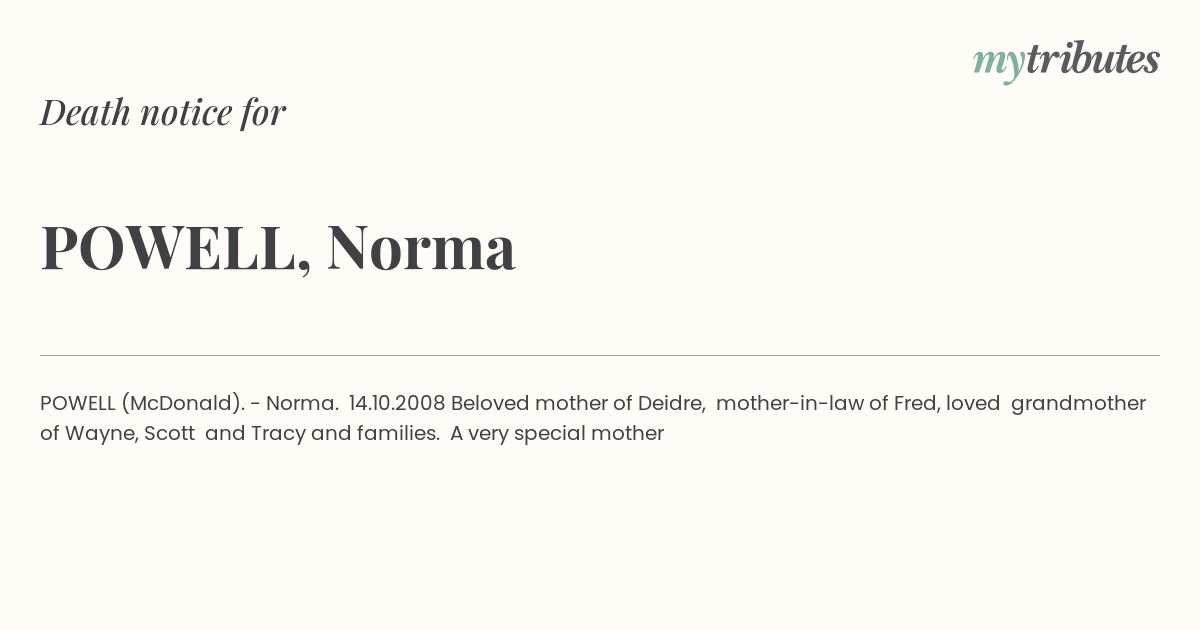The image size is (1200, 630).
Task: Click the word "tributes" in the logo
Action: [x=1092, y=59]
